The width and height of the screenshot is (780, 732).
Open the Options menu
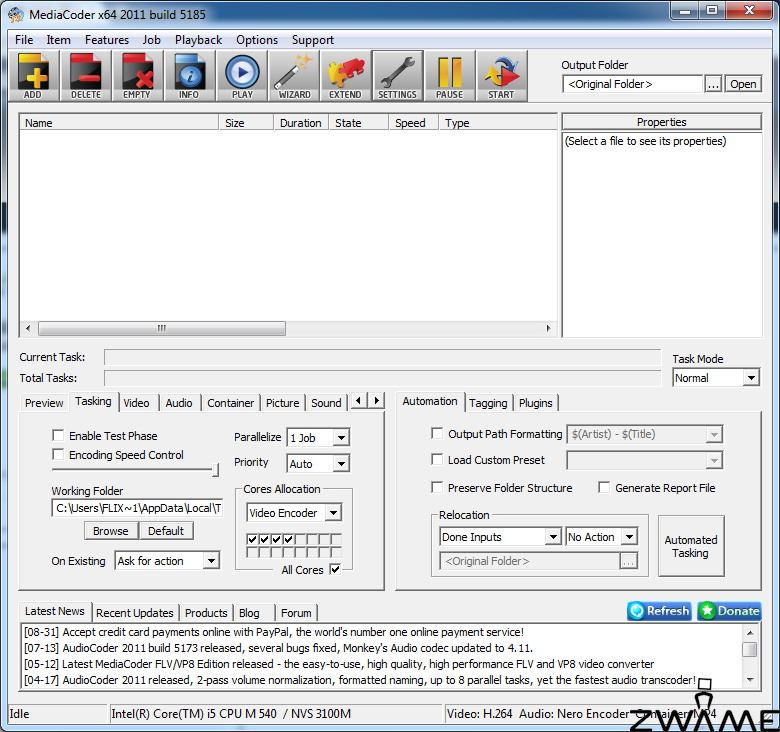pos(257,40)
